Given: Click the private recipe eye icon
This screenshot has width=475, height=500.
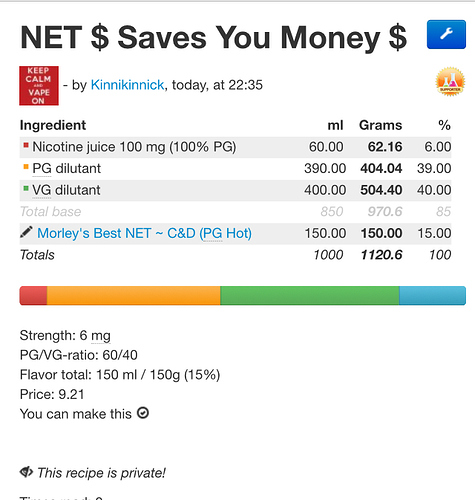Looking at the screenshot, I should tap(26, 472).
